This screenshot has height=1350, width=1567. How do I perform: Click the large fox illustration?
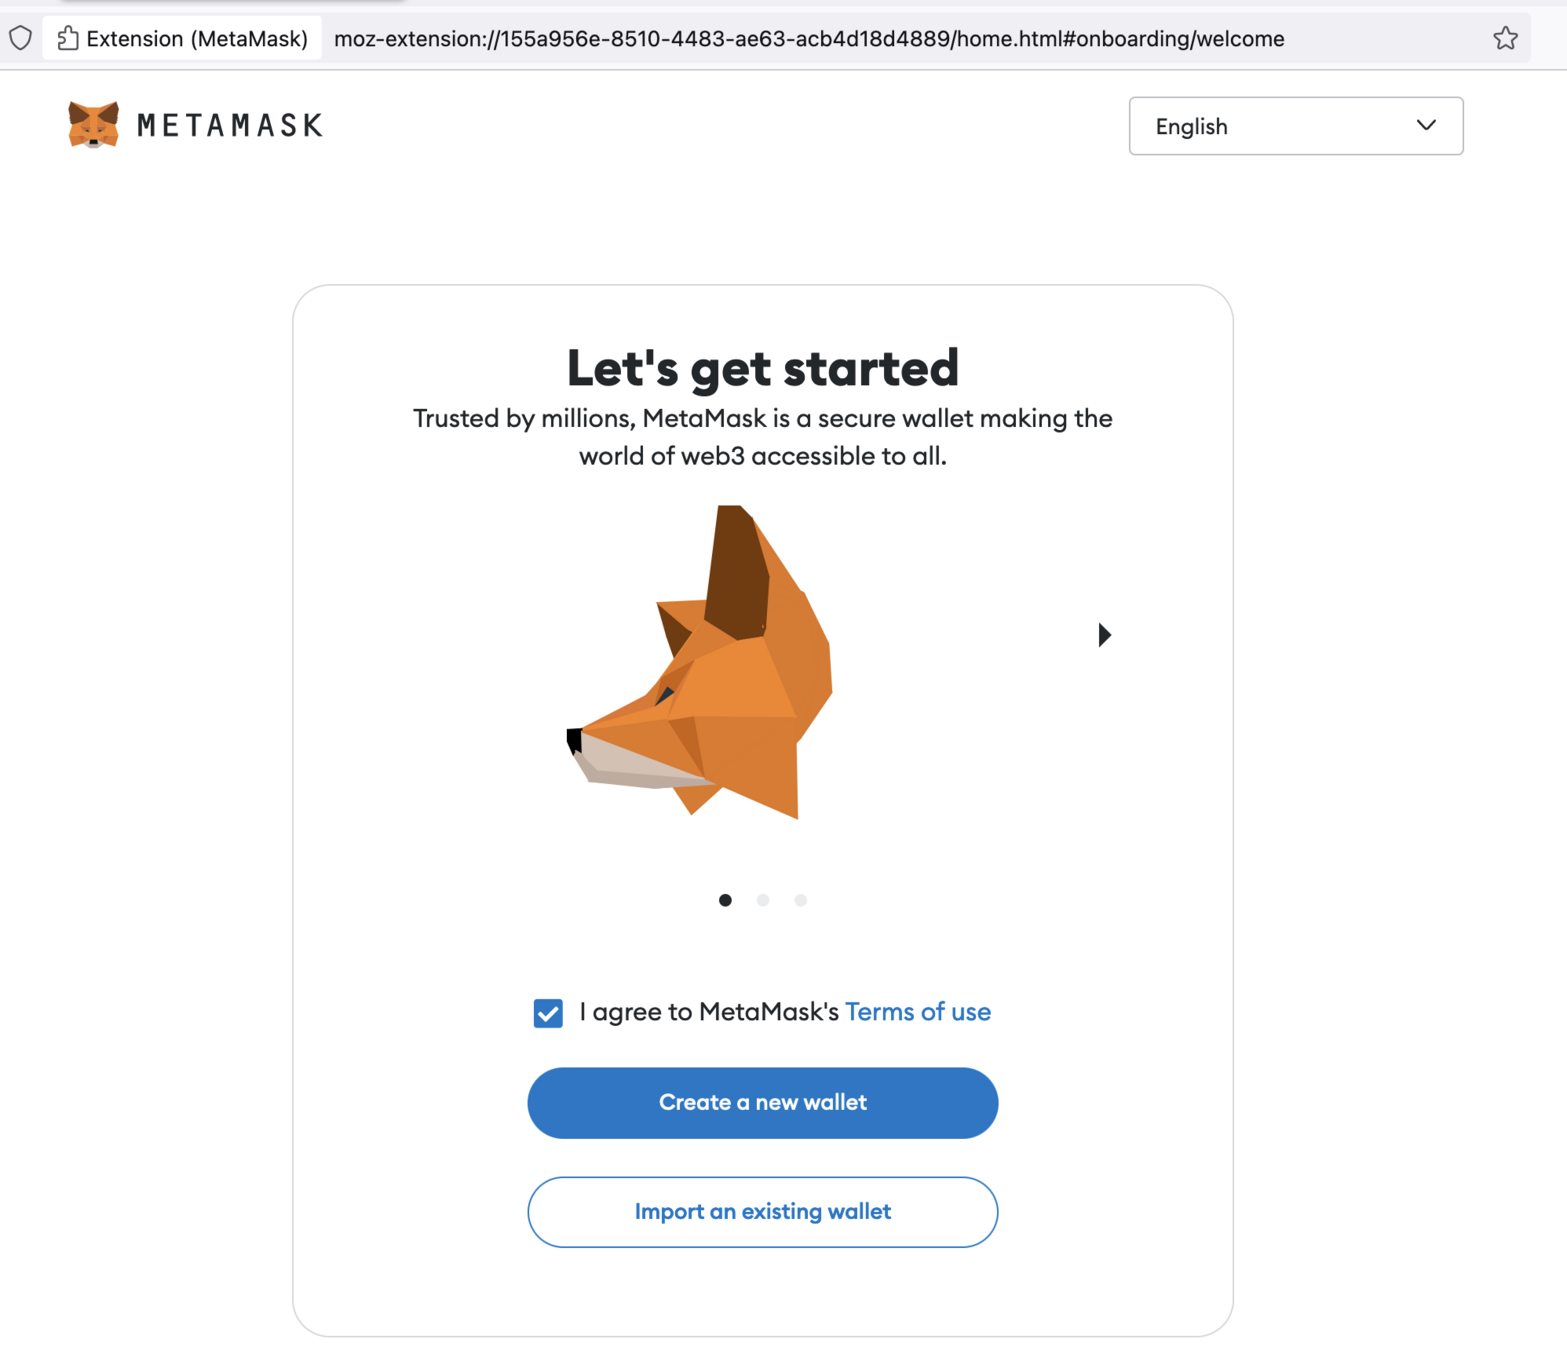[700, 662]
